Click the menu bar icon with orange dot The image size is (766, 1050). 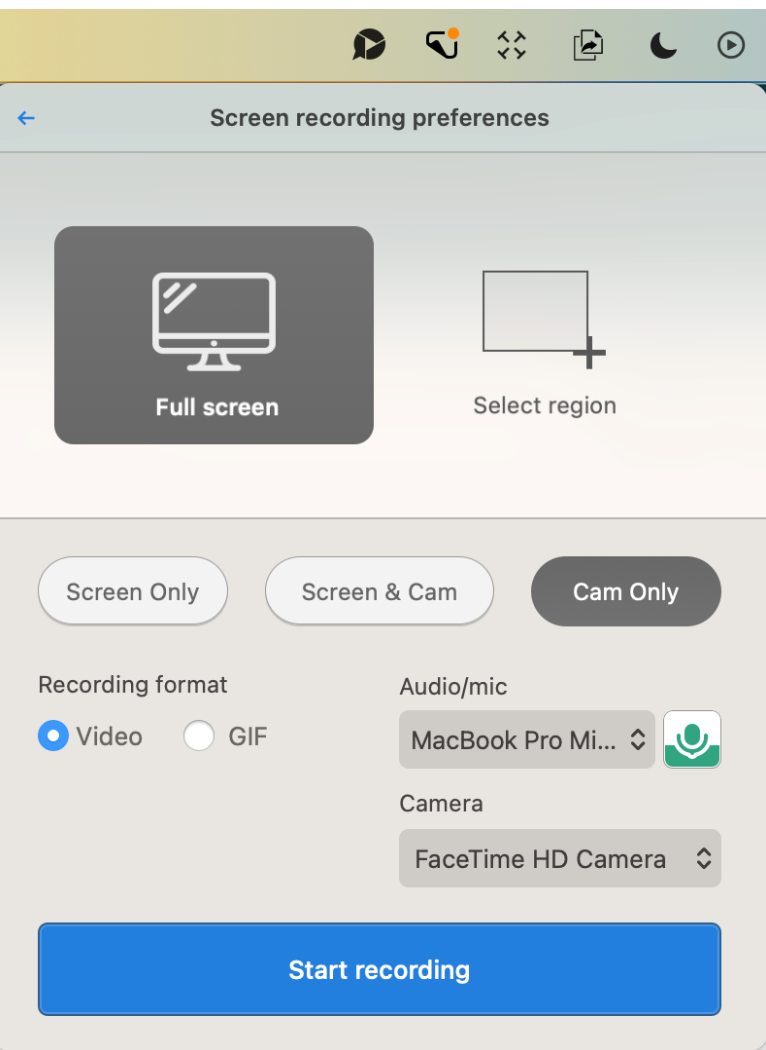pos(443,44)
